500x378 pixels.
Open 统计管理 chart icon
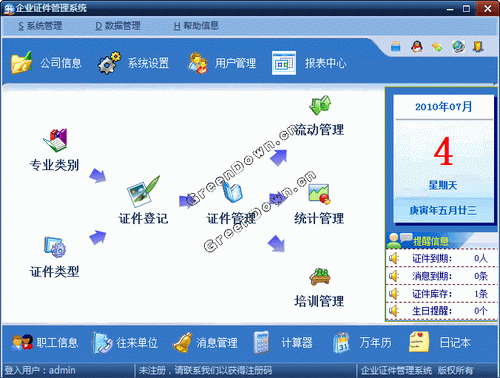coord(319,194)
